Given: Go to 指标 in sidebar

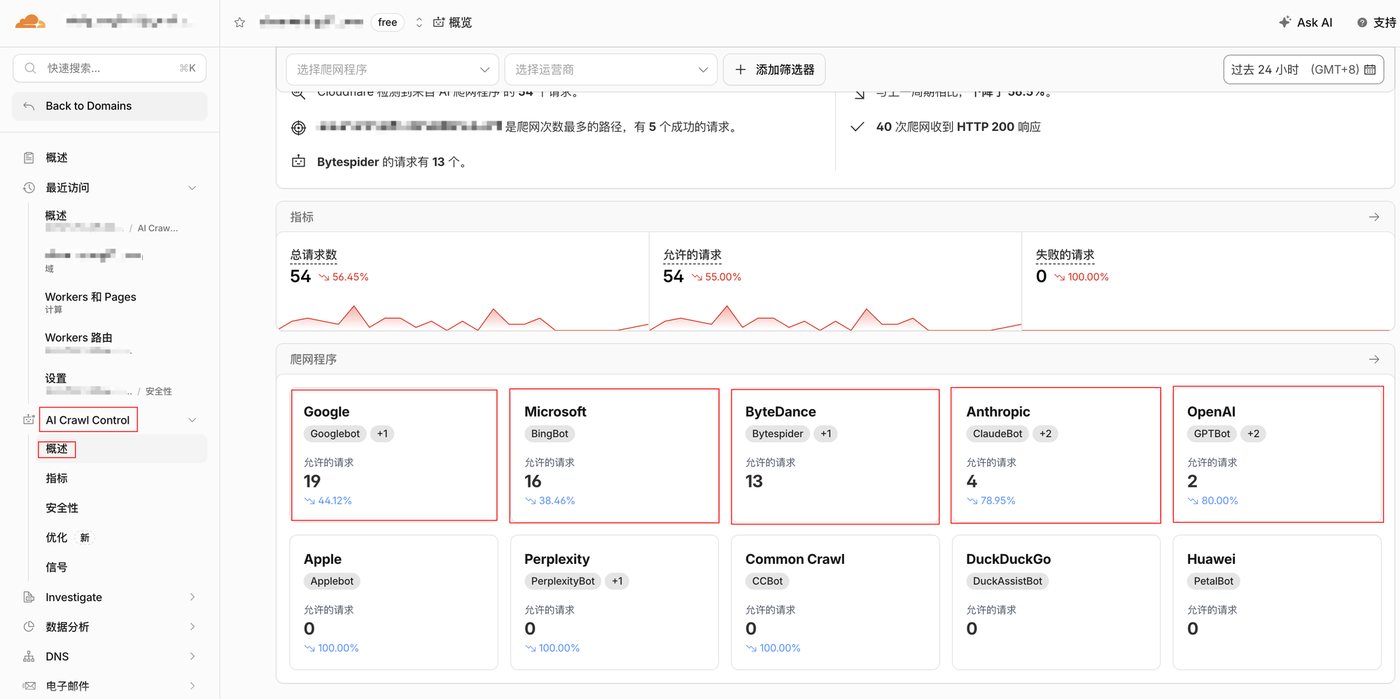Looking at the screenshot, I should point(57,479).
